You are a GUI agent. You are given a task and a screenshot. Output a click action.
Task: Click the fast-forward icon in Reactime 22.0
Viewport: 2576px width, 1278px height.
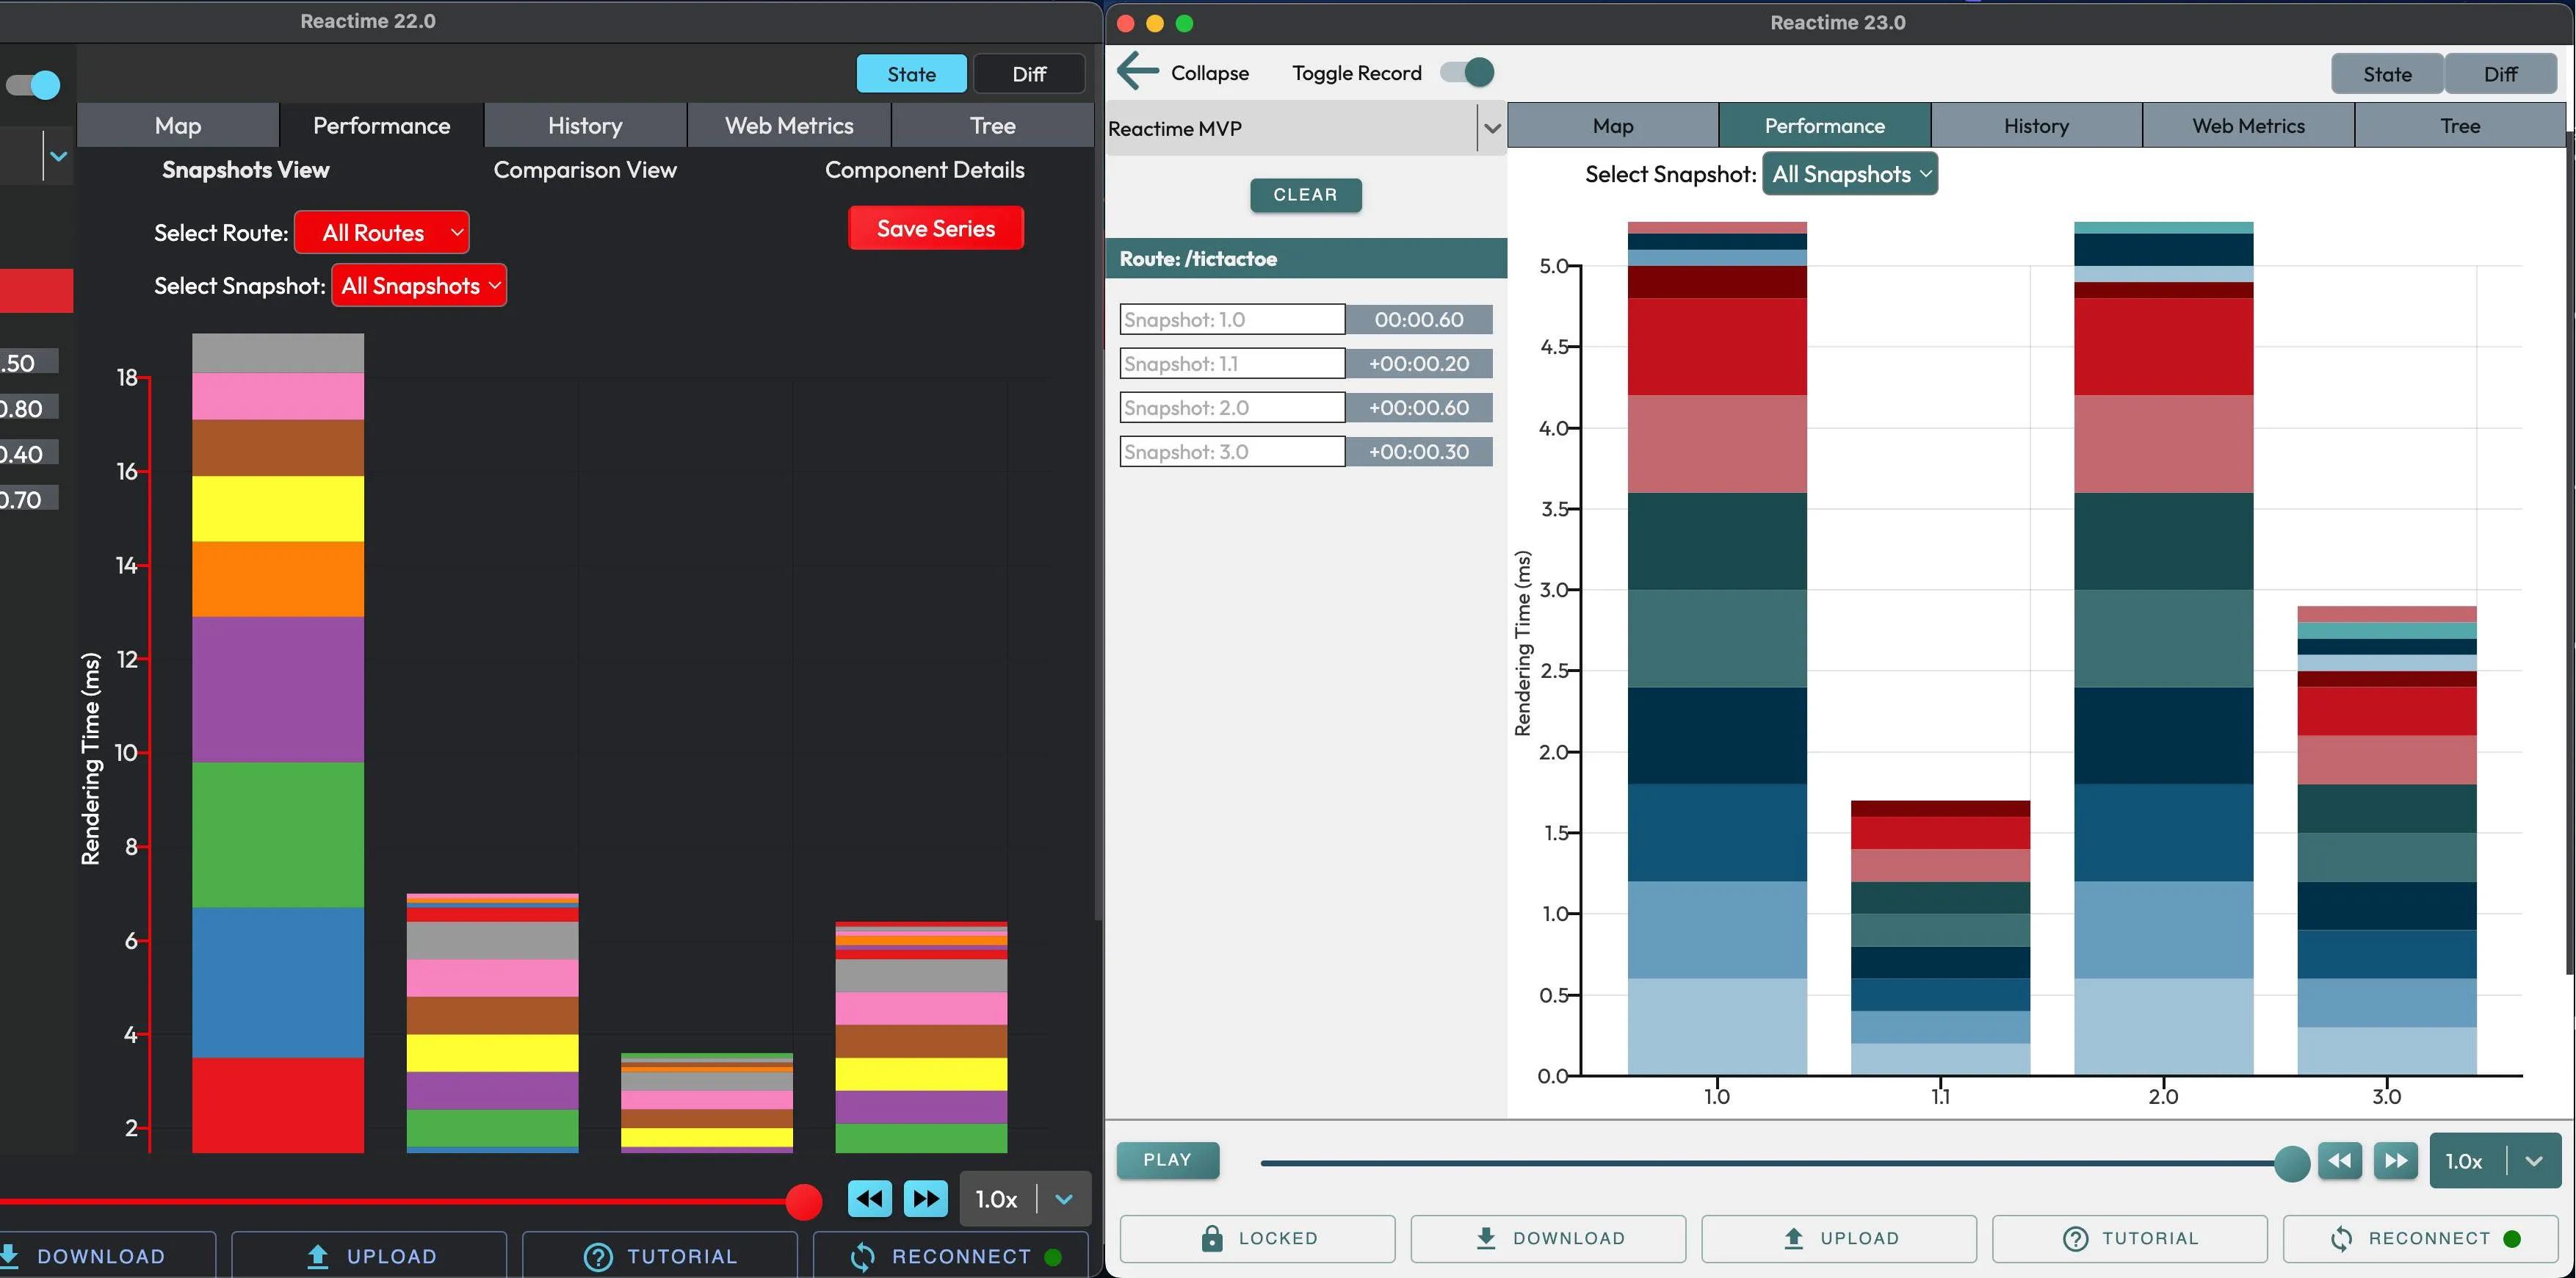[x=925, y=1198]
